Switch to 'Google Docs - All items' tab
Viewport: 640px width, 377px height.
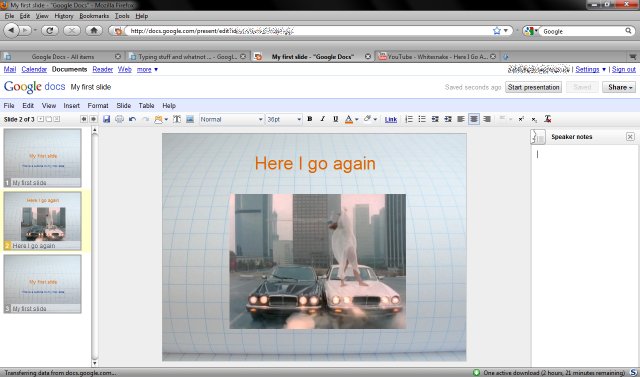click(x=62, y=57)
